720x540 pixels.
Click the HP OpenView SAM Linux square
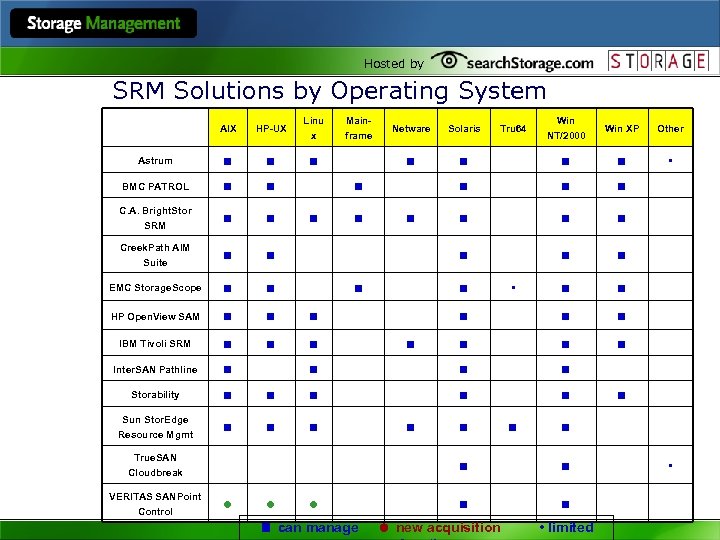tap(314, 316)
